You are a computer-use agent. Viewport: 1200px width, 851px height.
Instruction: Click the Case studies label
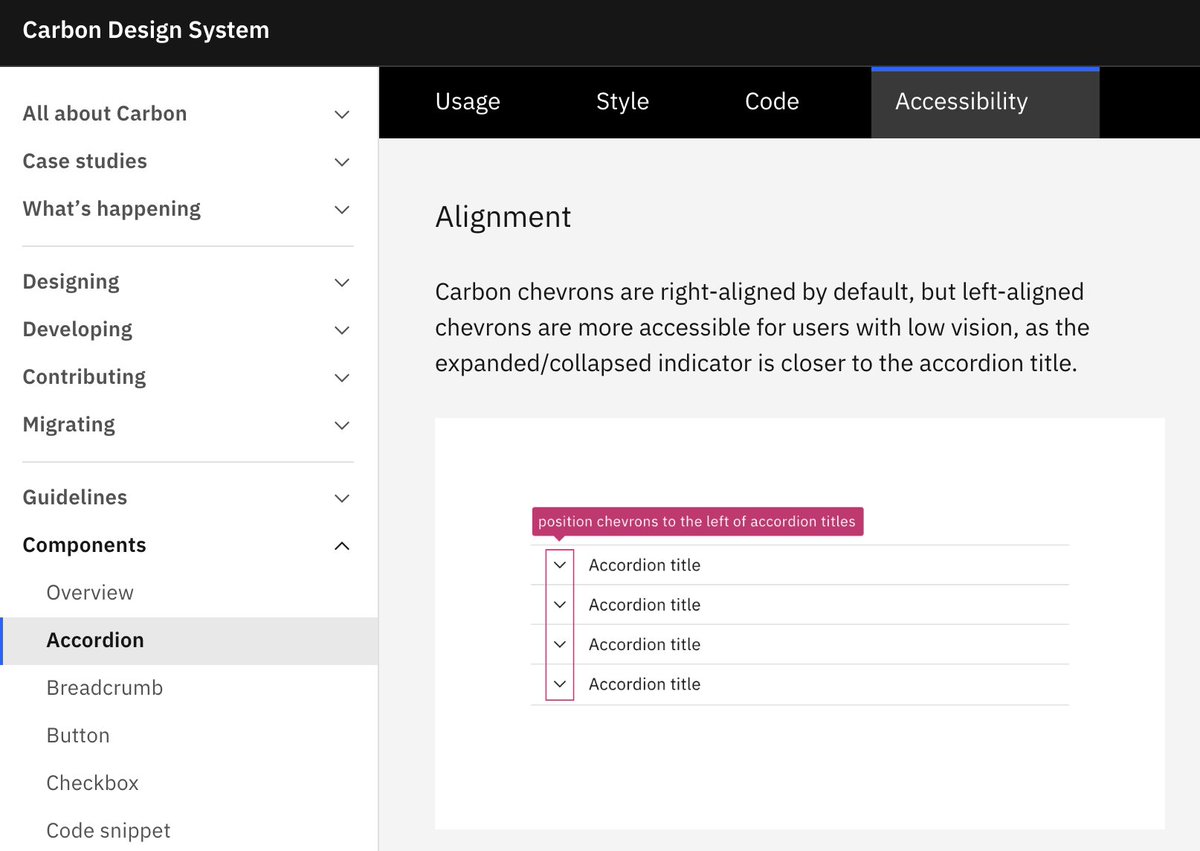pos(85,161)
